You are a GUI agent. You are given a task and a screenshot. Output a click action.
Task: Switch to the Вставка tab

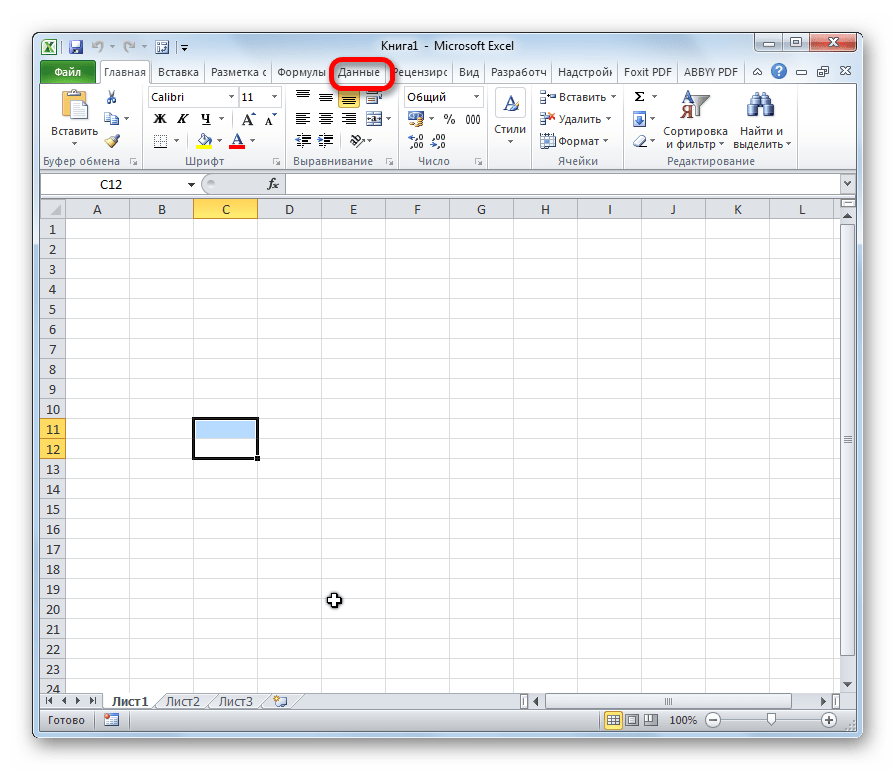178,72
